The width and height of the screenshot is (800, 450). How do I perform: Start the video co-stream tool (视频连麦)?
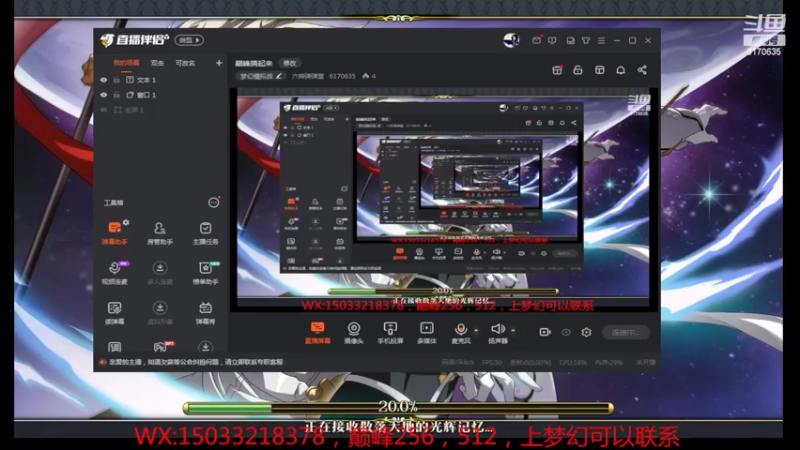(x=115, y=272)
